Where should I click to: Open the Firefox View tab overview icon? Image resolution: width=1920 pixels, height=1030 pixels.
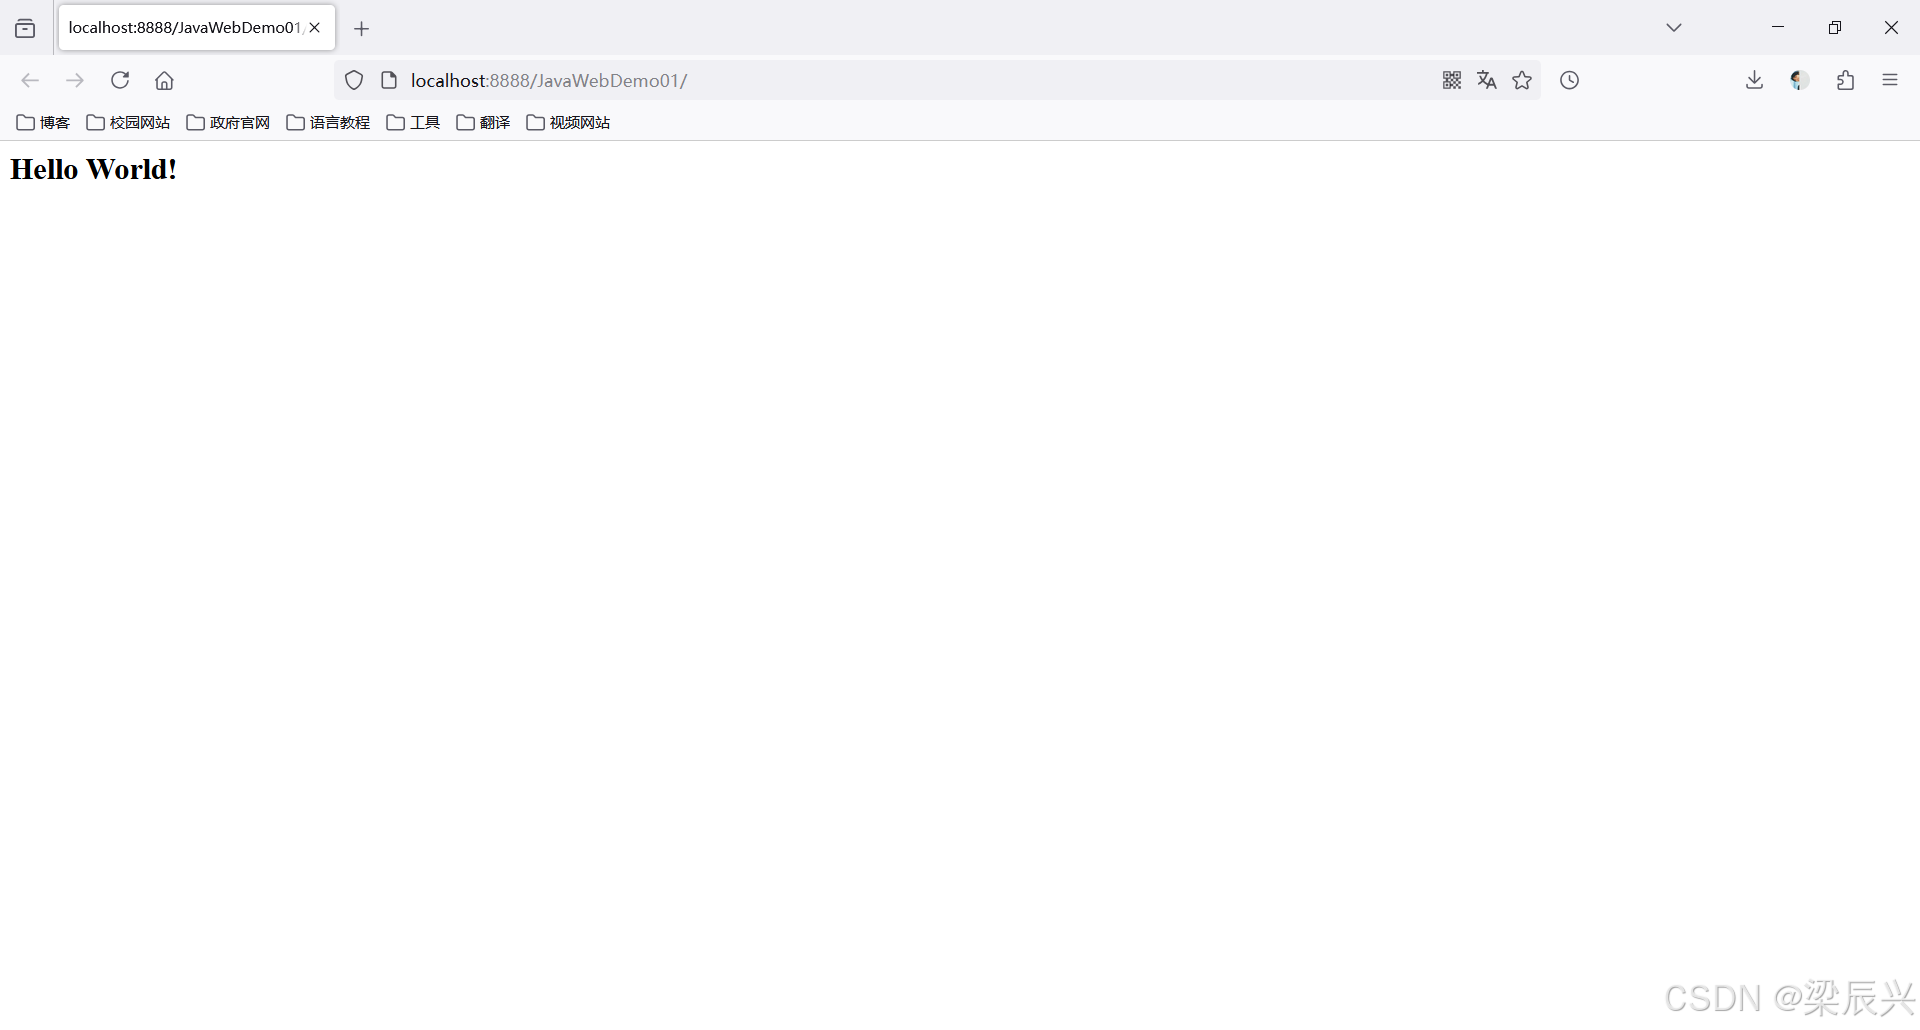[25, 28]
